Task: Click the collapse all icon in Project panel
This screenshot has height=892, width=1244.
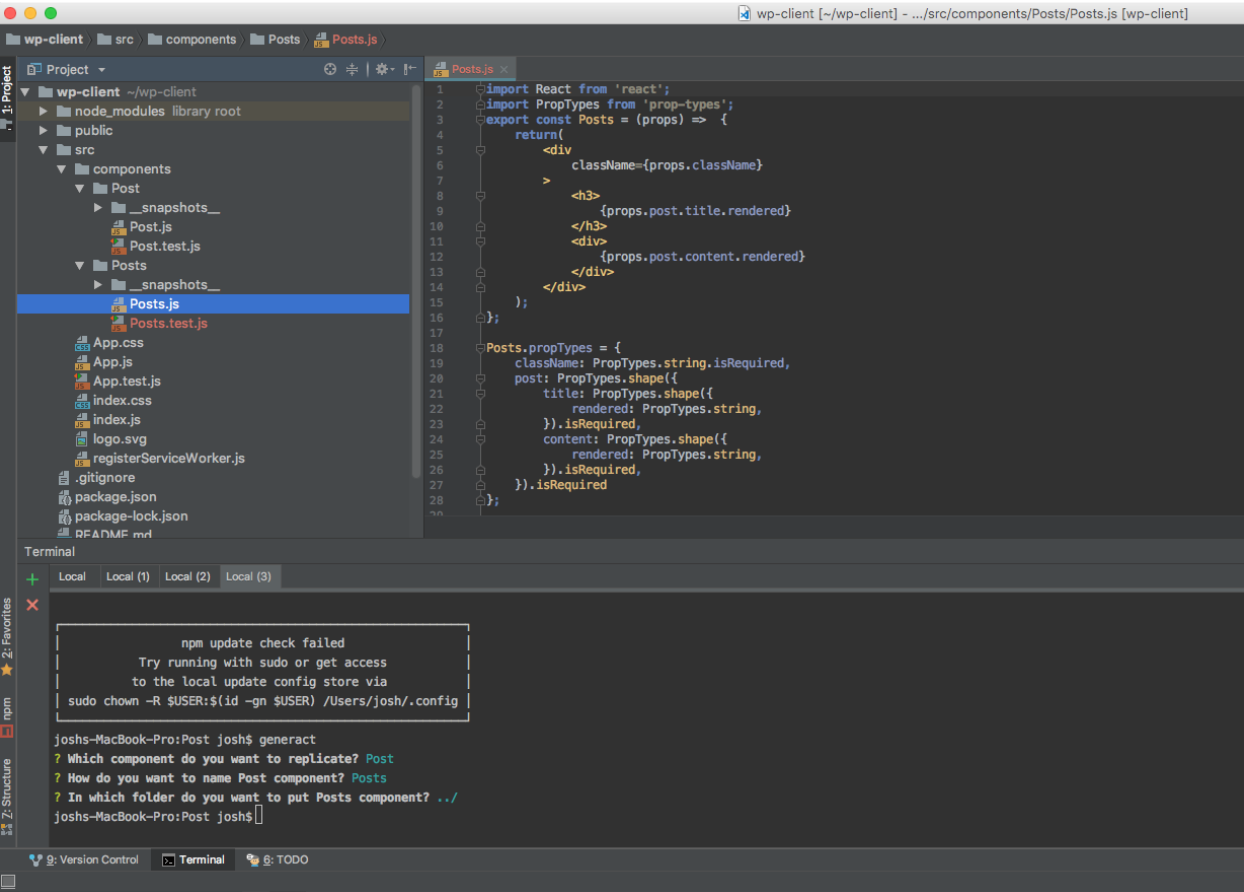Action: 352,69
